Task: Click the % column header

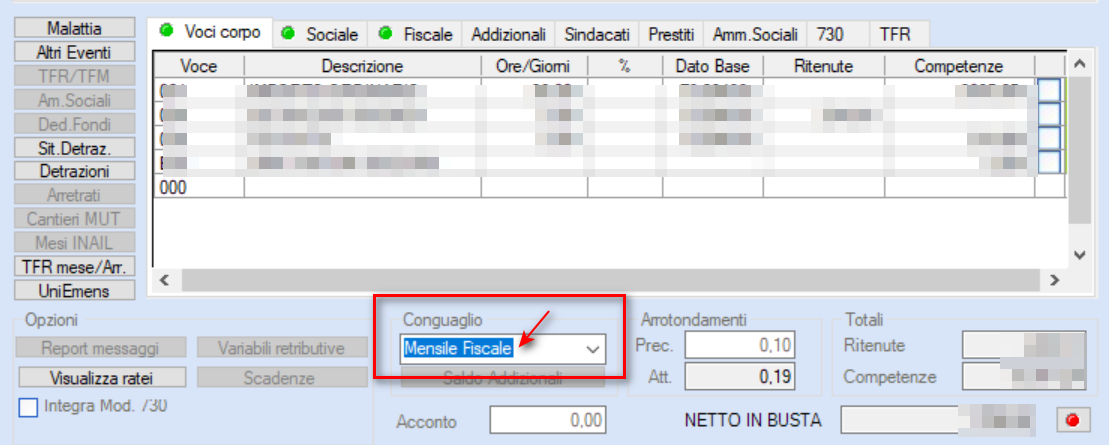Action: coord(625,67)
